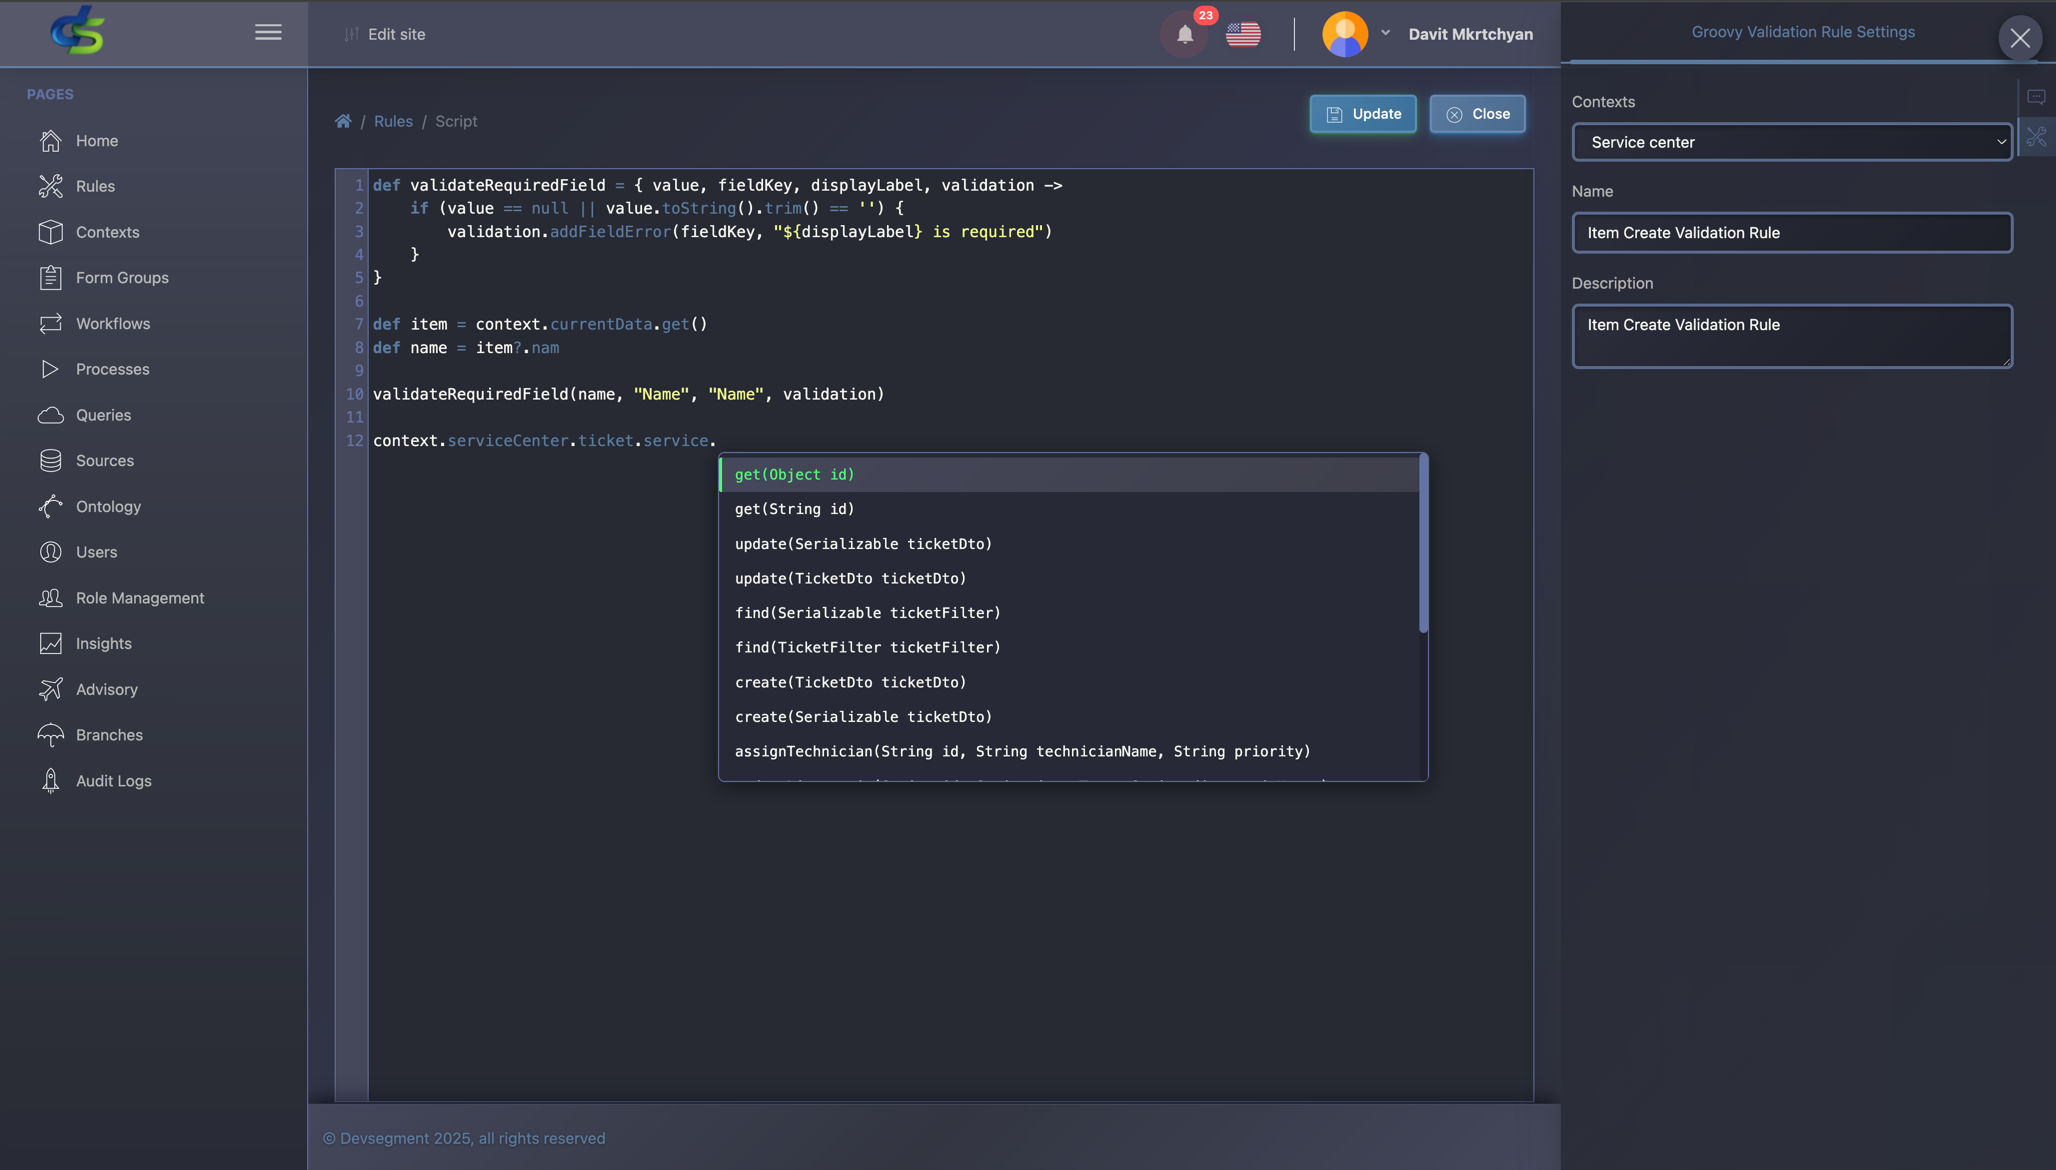The width and height of the screenshot is (2056, 1170).
Task: Expand the Davit Mkrtchyan profile chevron
Action: (1385, 33)
